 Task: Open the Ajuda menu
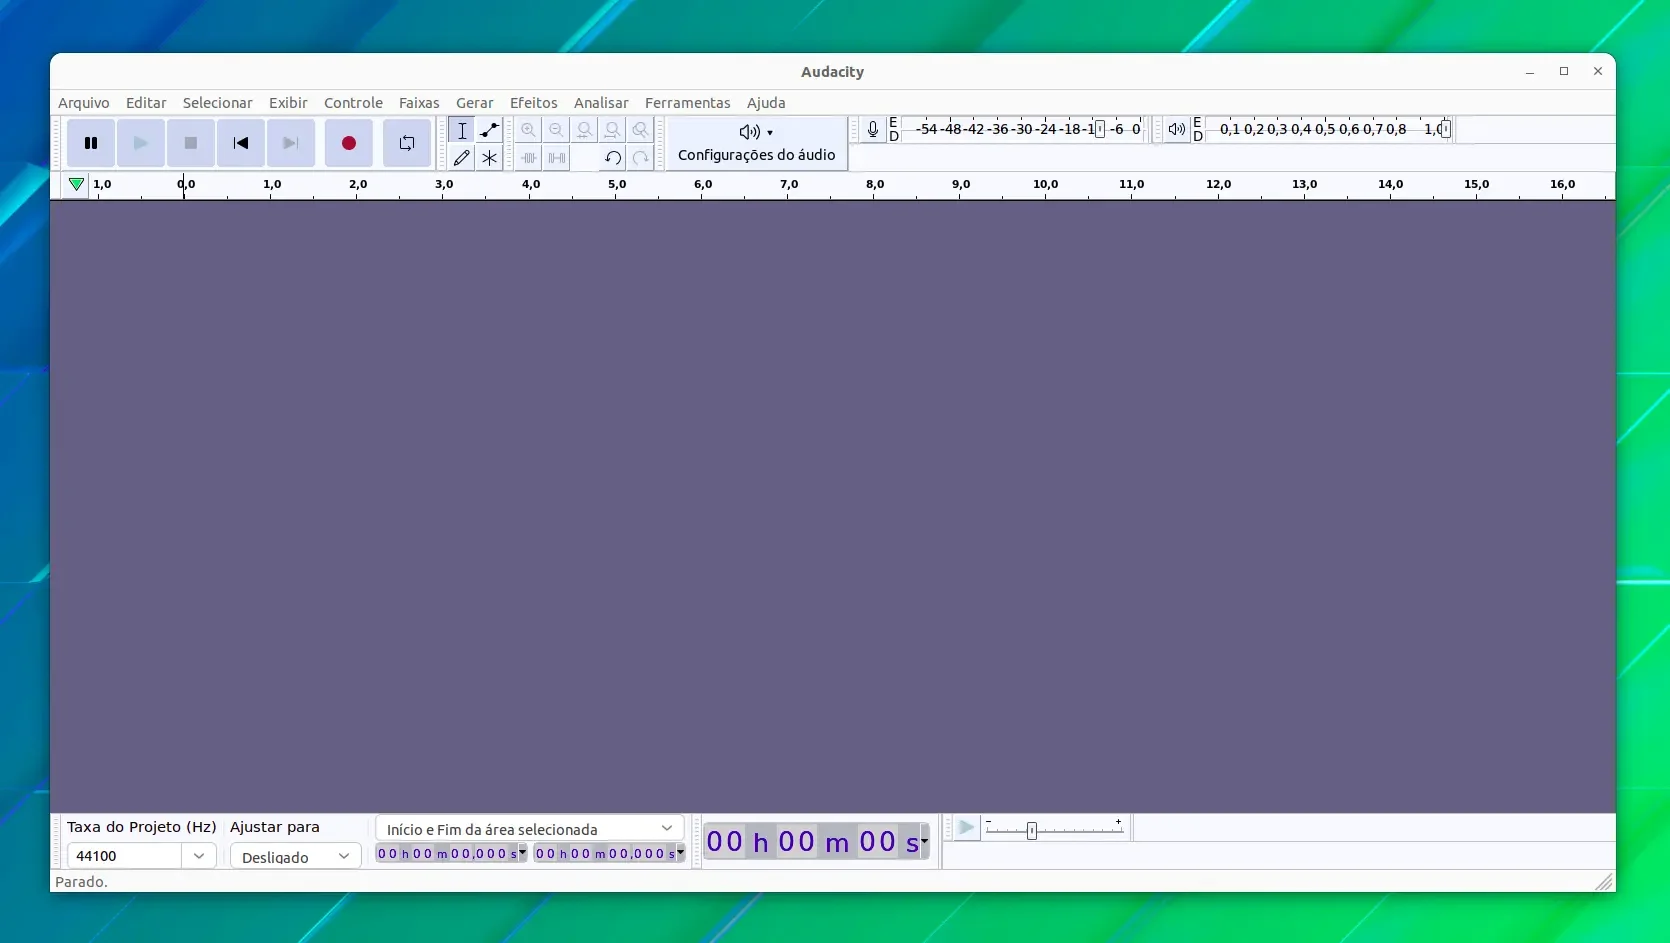[x=766, y=103]
